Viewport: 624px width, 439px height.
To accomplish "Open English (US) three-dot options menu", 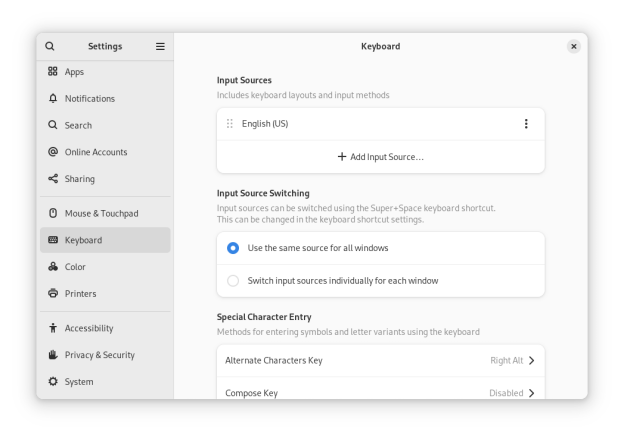I will point(526,124).
